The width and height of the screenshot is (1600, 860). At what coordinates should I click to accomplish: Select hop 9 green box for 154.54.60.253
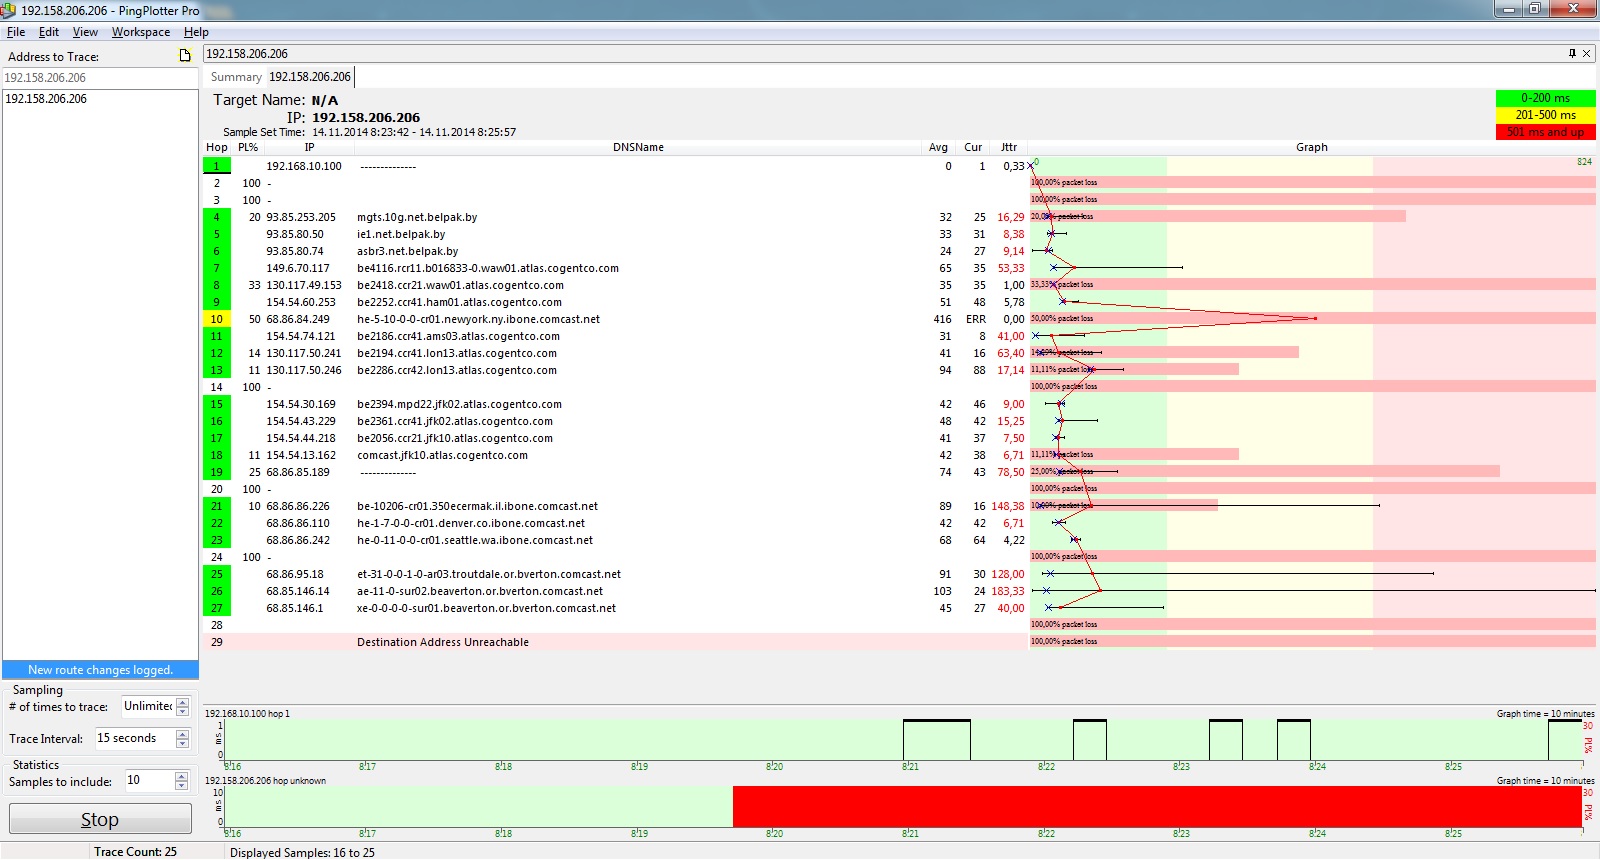pos(216,302)
